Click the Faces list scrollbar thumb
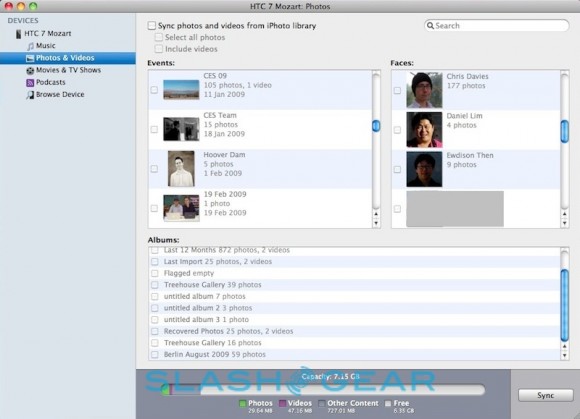580x419 pixels. [x=564, y=132]
